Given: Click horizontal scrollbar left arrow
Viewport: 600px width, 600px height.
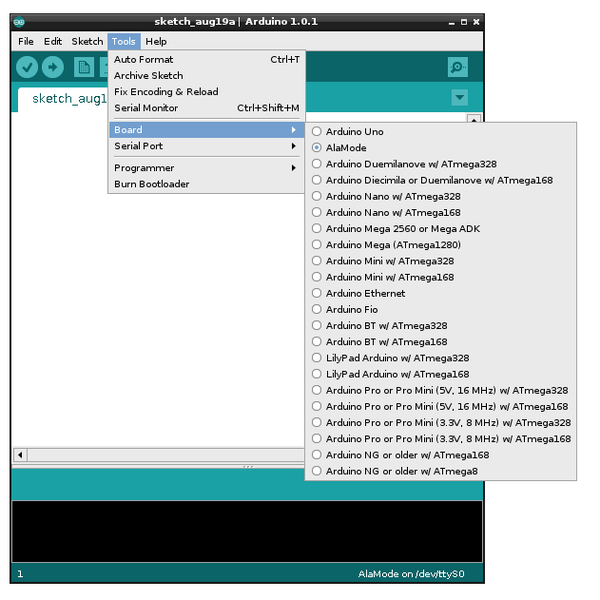Looking at the screenshot, I should click(x=20, y=455).
